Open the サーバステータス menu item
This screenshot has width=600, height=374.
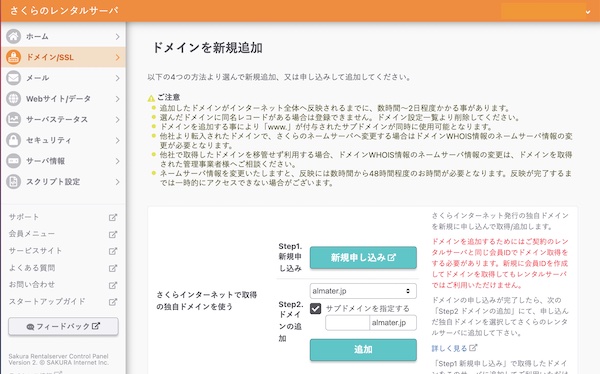coord(63,119)
